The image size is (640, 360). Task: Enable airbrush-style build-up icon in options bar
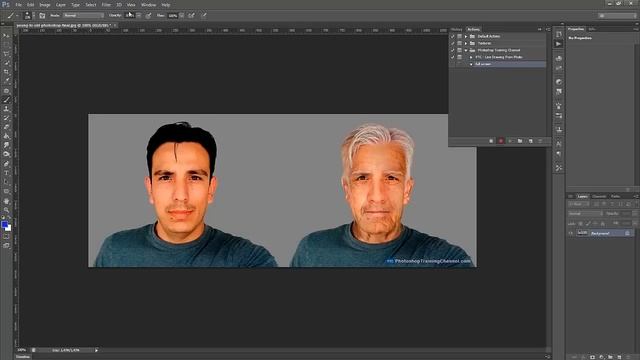[x=191, y=16]
